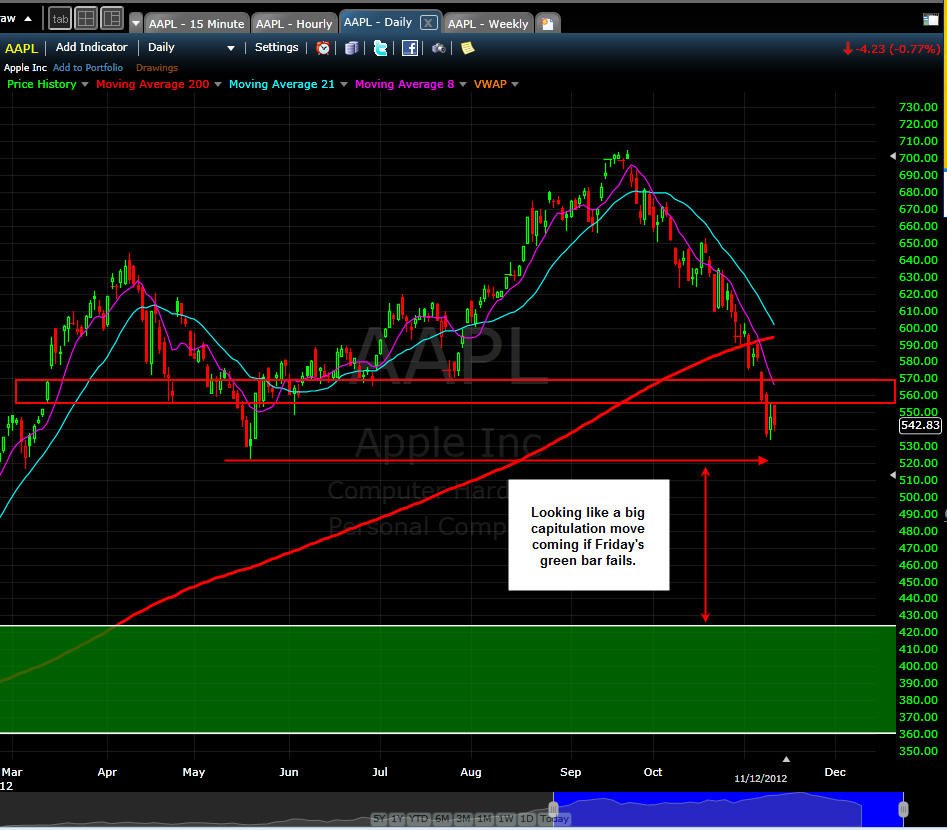The image size is (947, 830).
Task: Click the blue selected range in navigator
Action: pos(728,809)
